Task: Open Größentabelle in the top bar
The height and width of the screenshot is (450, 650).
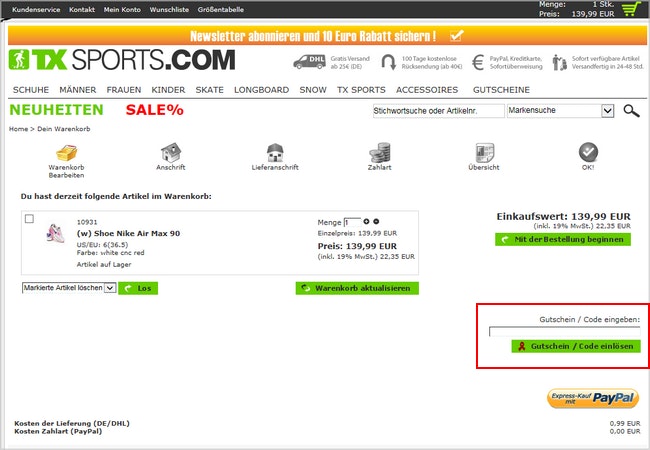Action: pos(221,10)
